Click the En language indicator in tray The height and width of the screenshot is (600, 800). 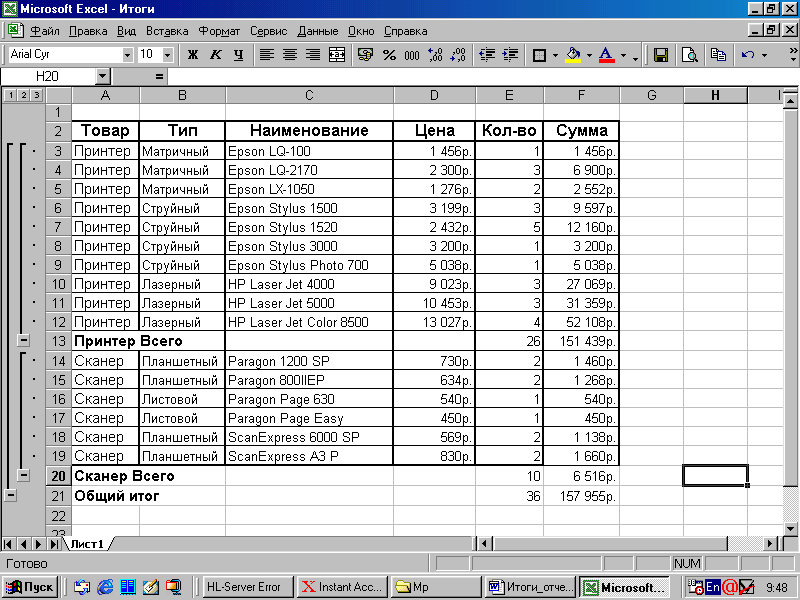(712, 587)
